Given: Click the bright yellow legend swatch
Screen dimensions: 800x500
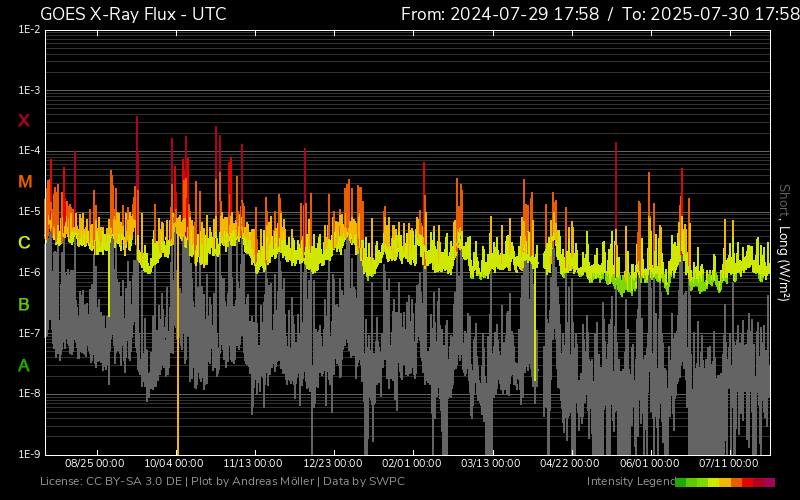Looking at the screenshot, I should (714, 483).
